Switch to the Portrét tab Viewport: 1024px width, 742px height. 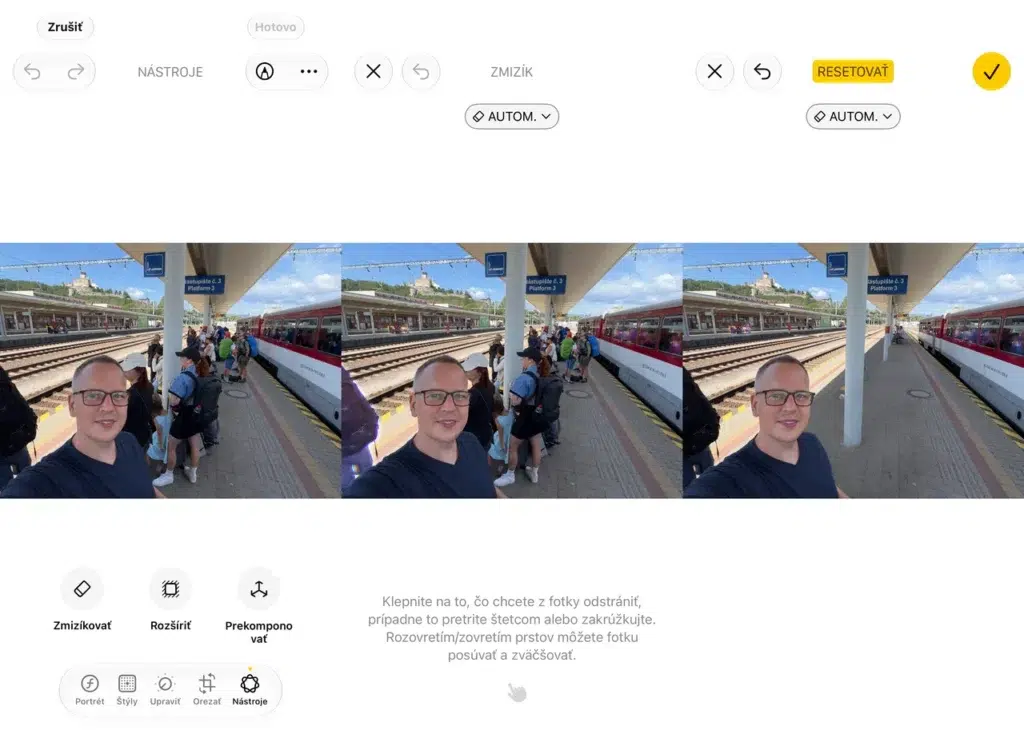pyautogui.click(x=89, y=690)
